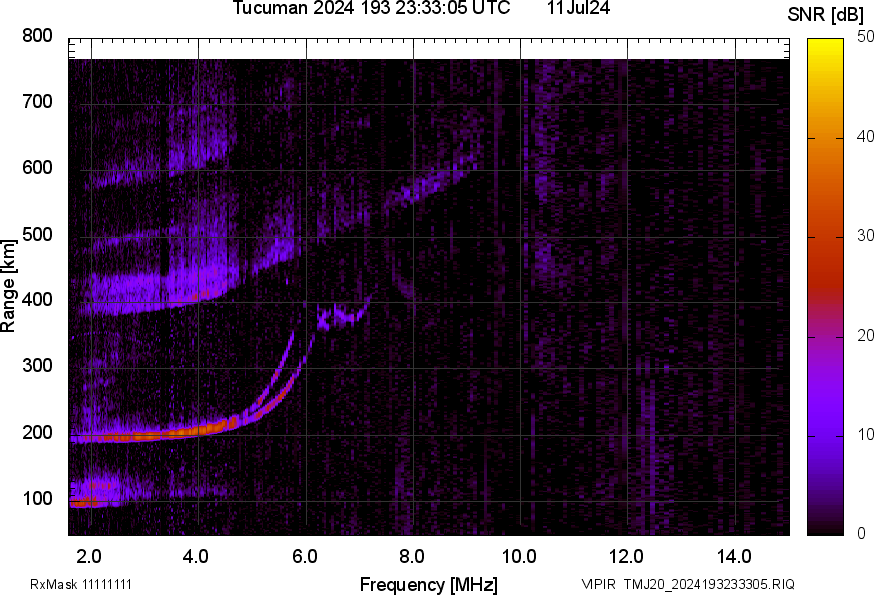Click the 'SNR [dB]' colorbar title
This screenshot has height=595, width=874.
[x=825, y=15]
